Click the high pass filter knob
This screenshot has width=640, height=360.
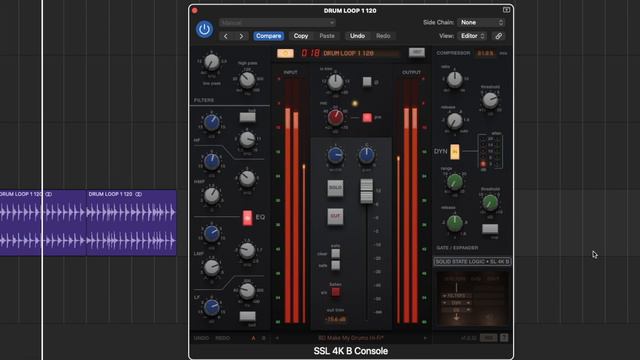(x=247, y=80)
